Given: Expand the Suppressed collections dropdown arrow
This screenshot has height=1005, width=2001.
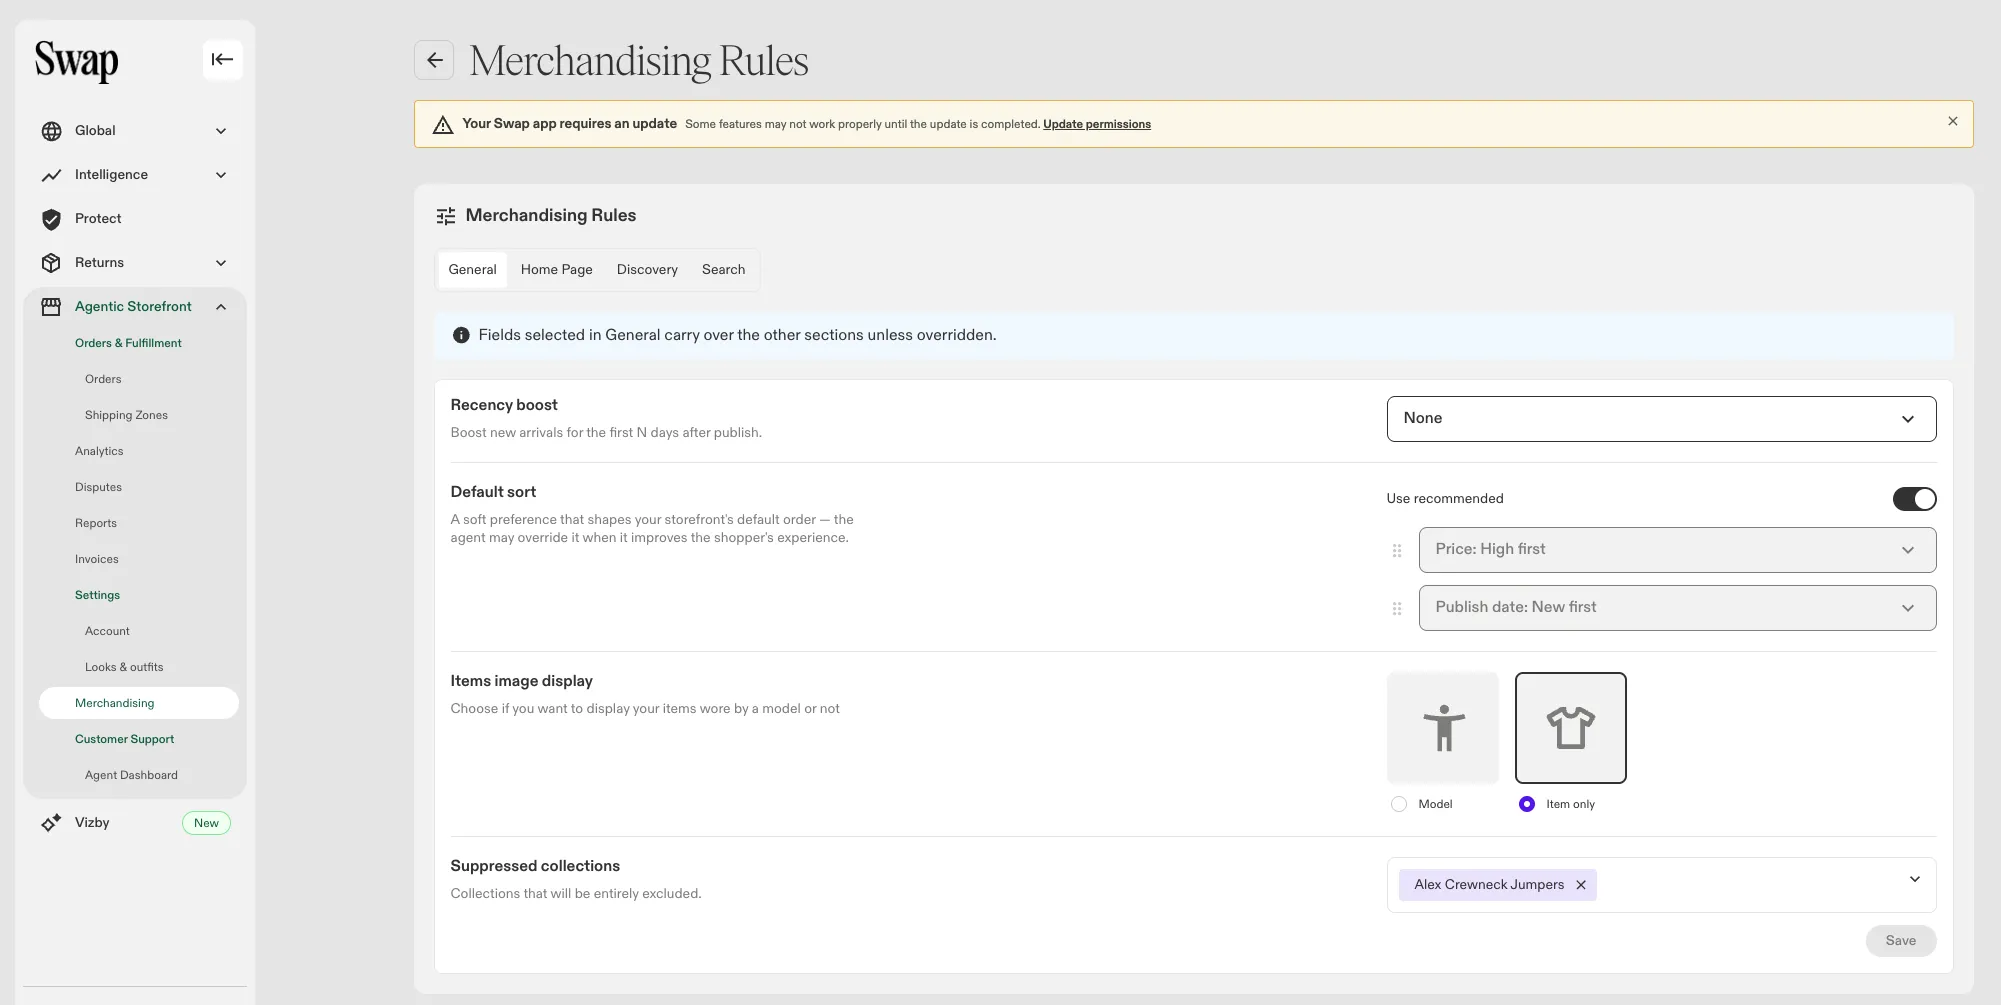Looking at the screenshot, I should coord(1915,880).
